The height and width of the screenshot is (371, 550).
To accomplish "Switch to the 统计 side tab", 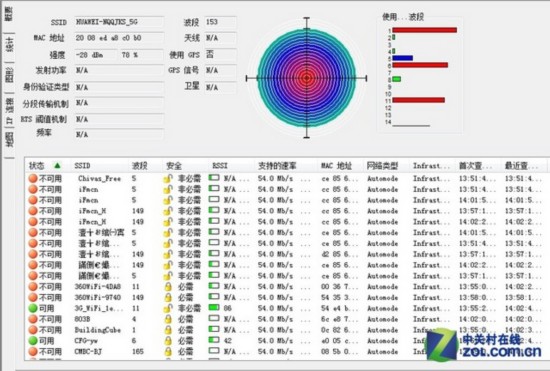I will [x=9, y=45].
